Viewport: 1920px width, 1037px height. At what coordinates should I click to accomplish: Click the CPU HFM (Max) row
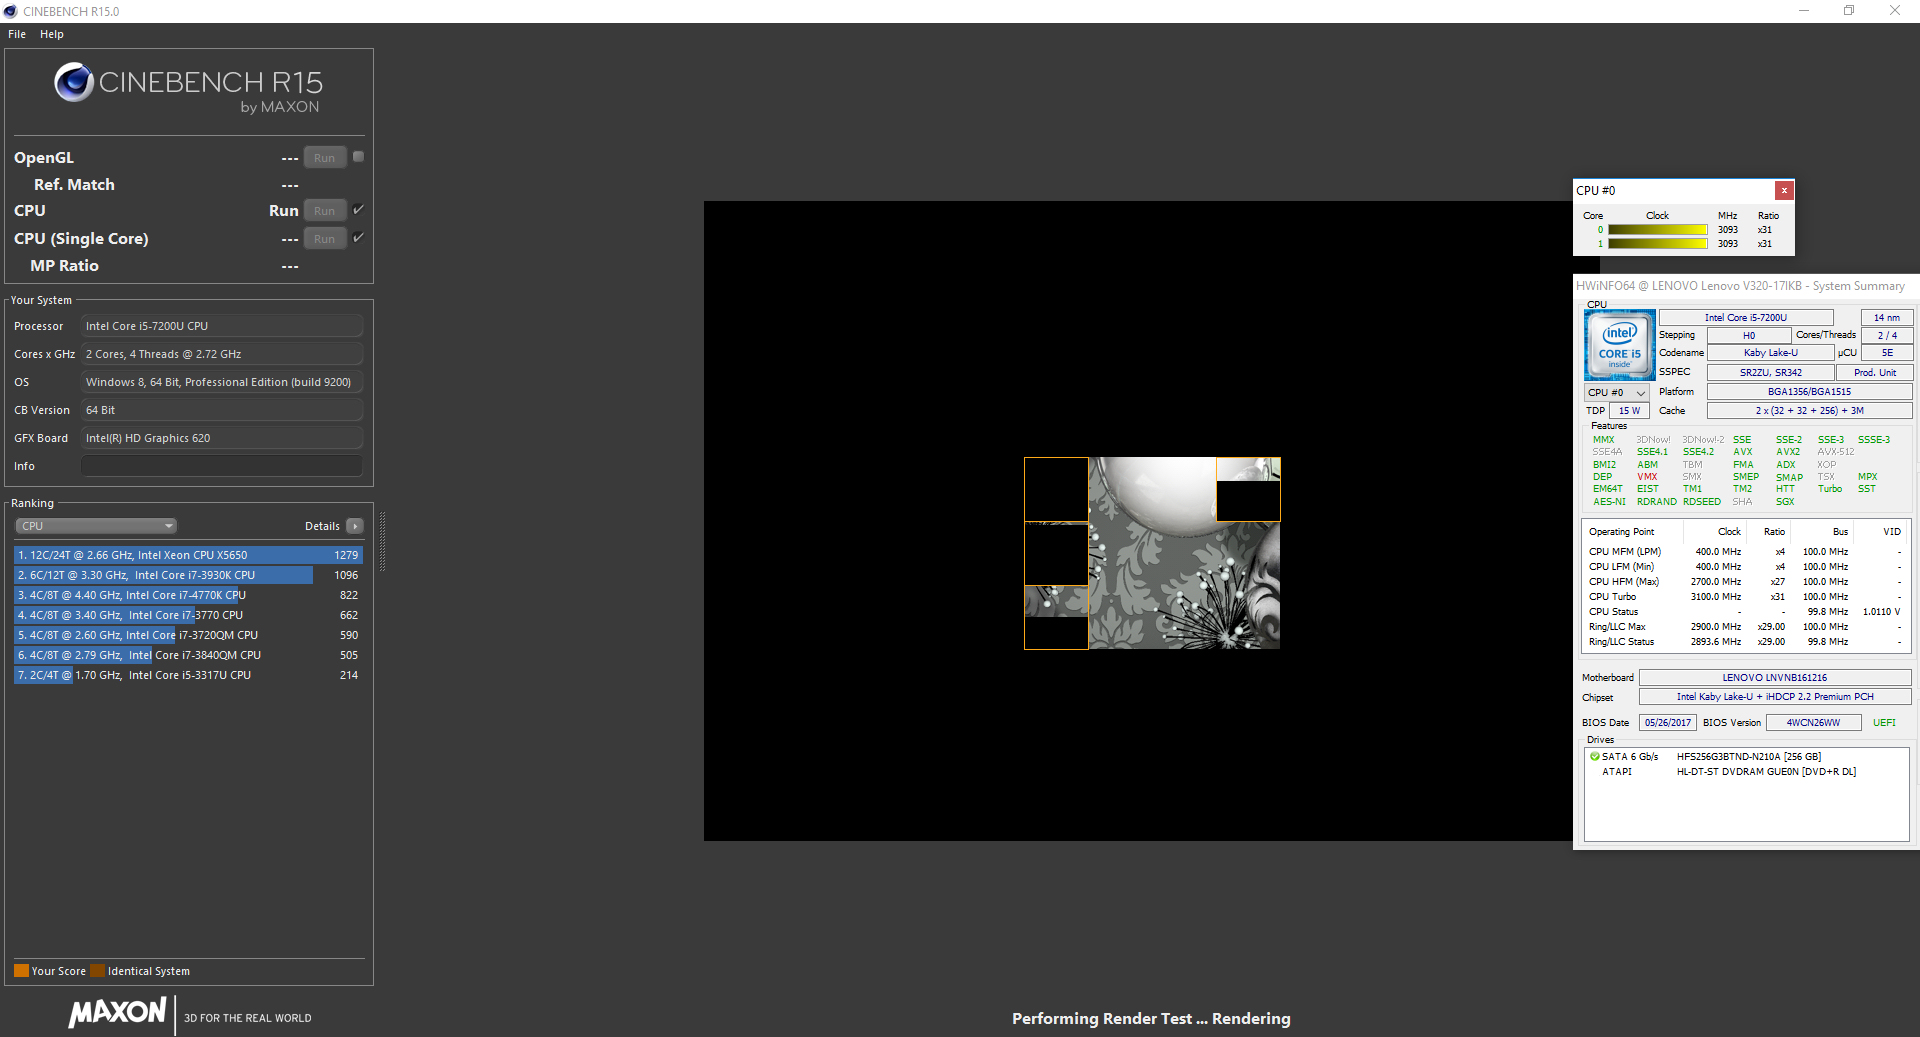(x=1745, y=582)
